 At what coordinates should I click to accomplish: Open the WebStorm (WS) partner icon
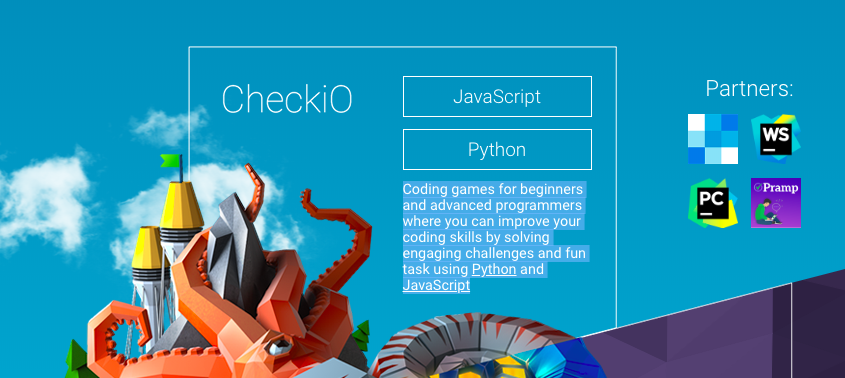click(x=775, y=139)
